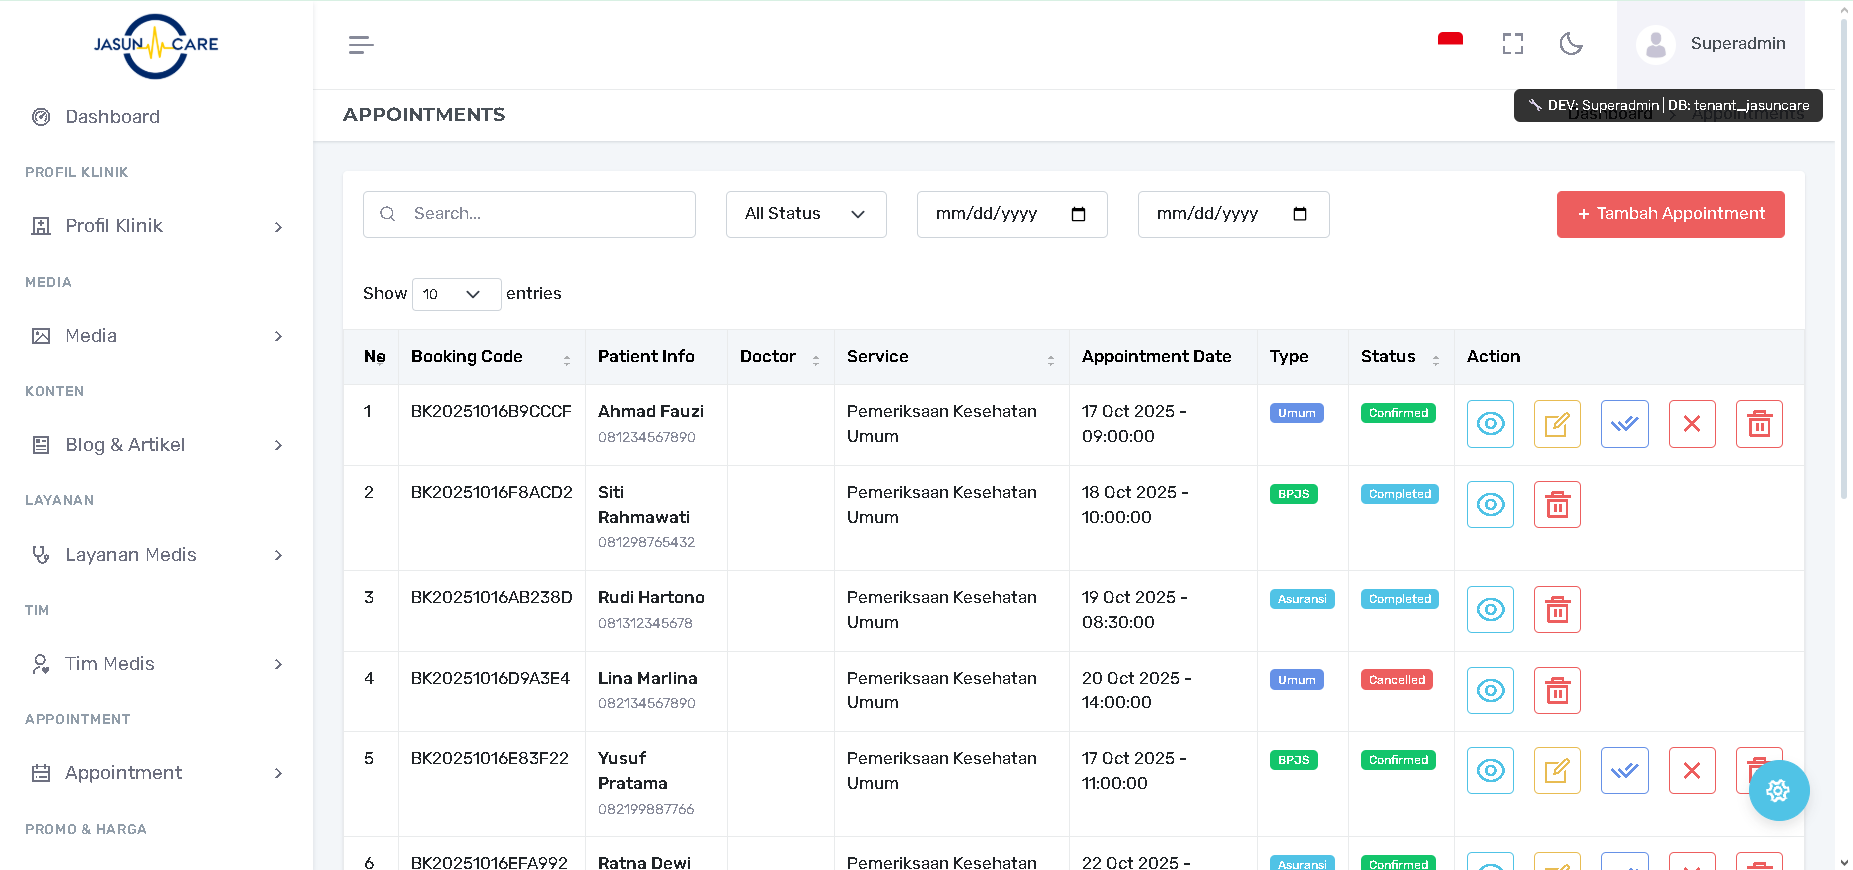Mark Ahmad Fauzi's appointment as completed

tap(1624, 424)
